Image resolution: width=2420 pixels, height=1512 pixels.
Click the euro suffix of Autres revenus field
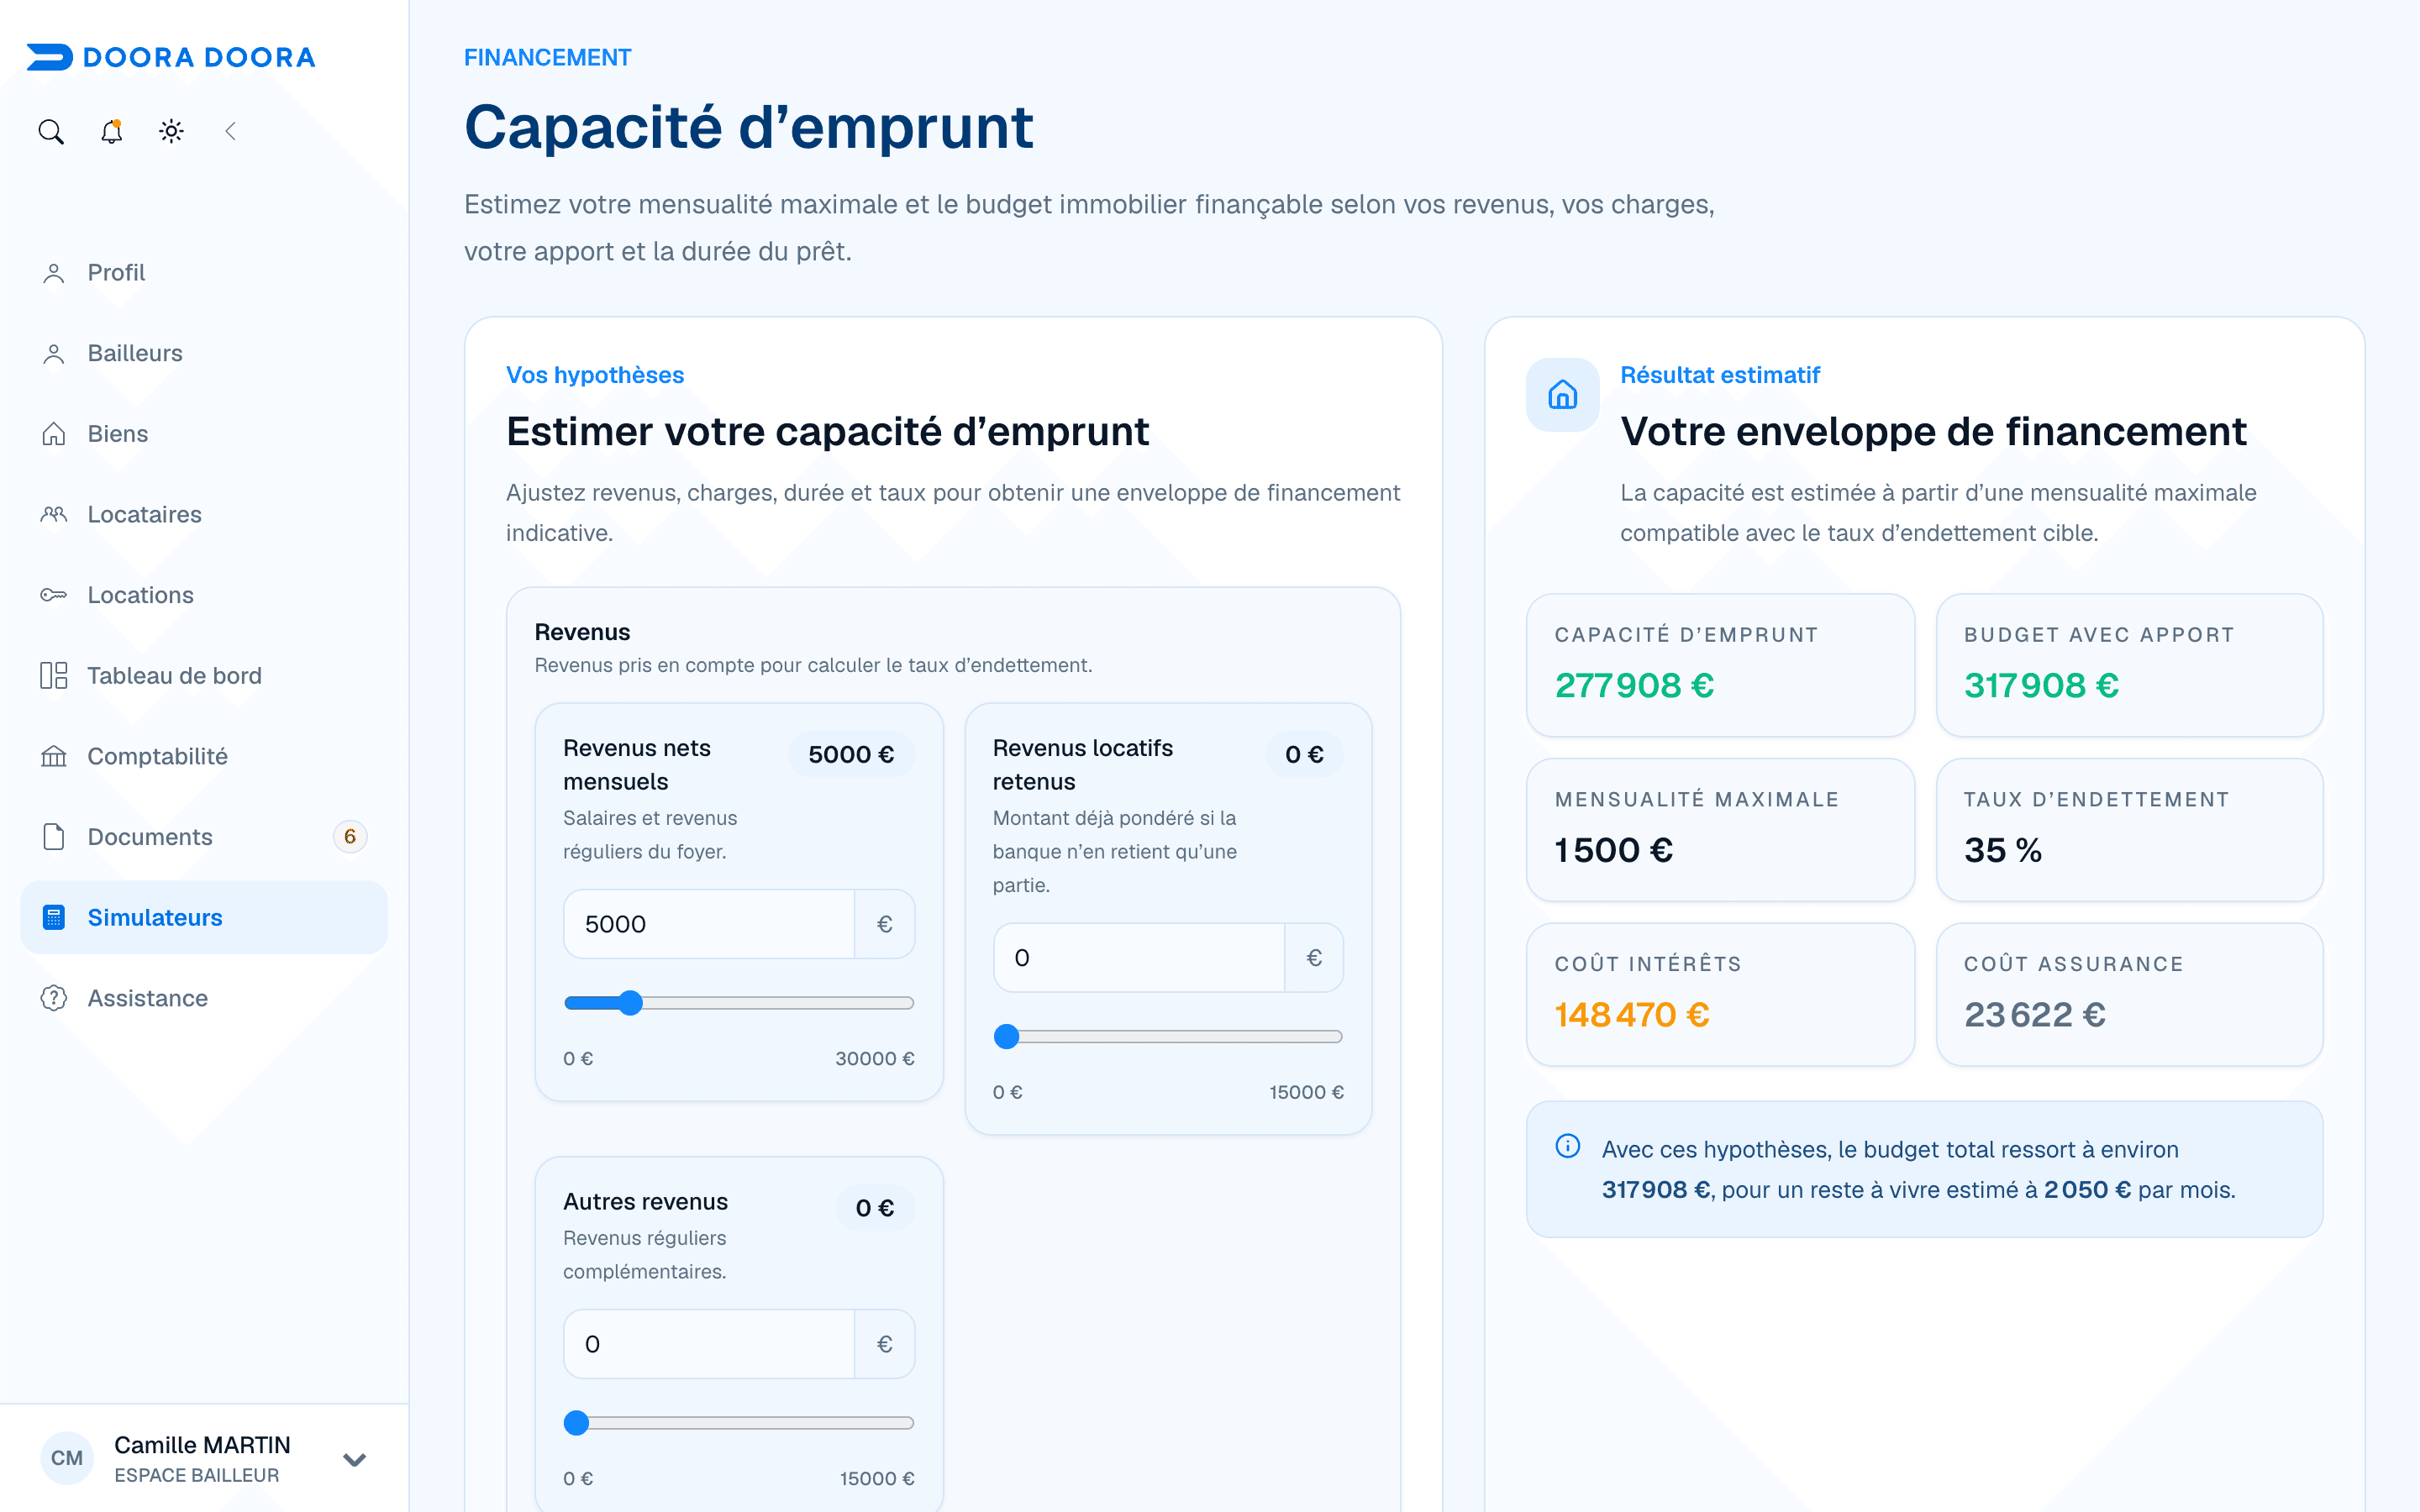(885, 1344)
